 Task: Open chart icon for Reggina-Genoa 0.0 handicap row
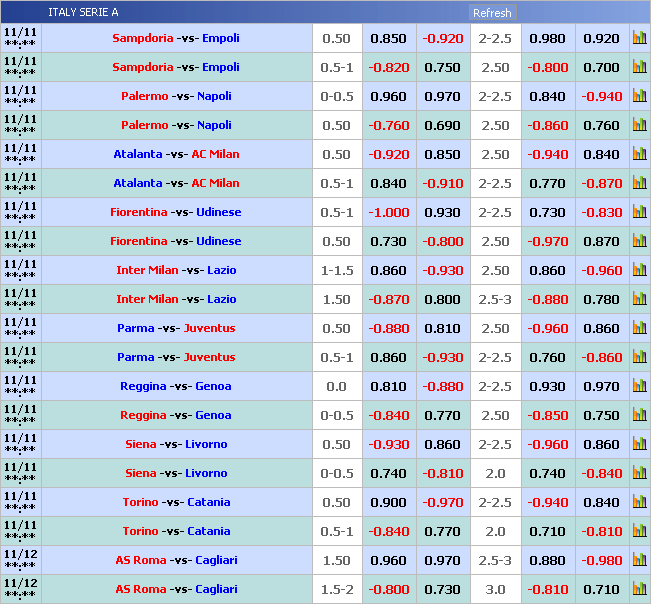639,387
